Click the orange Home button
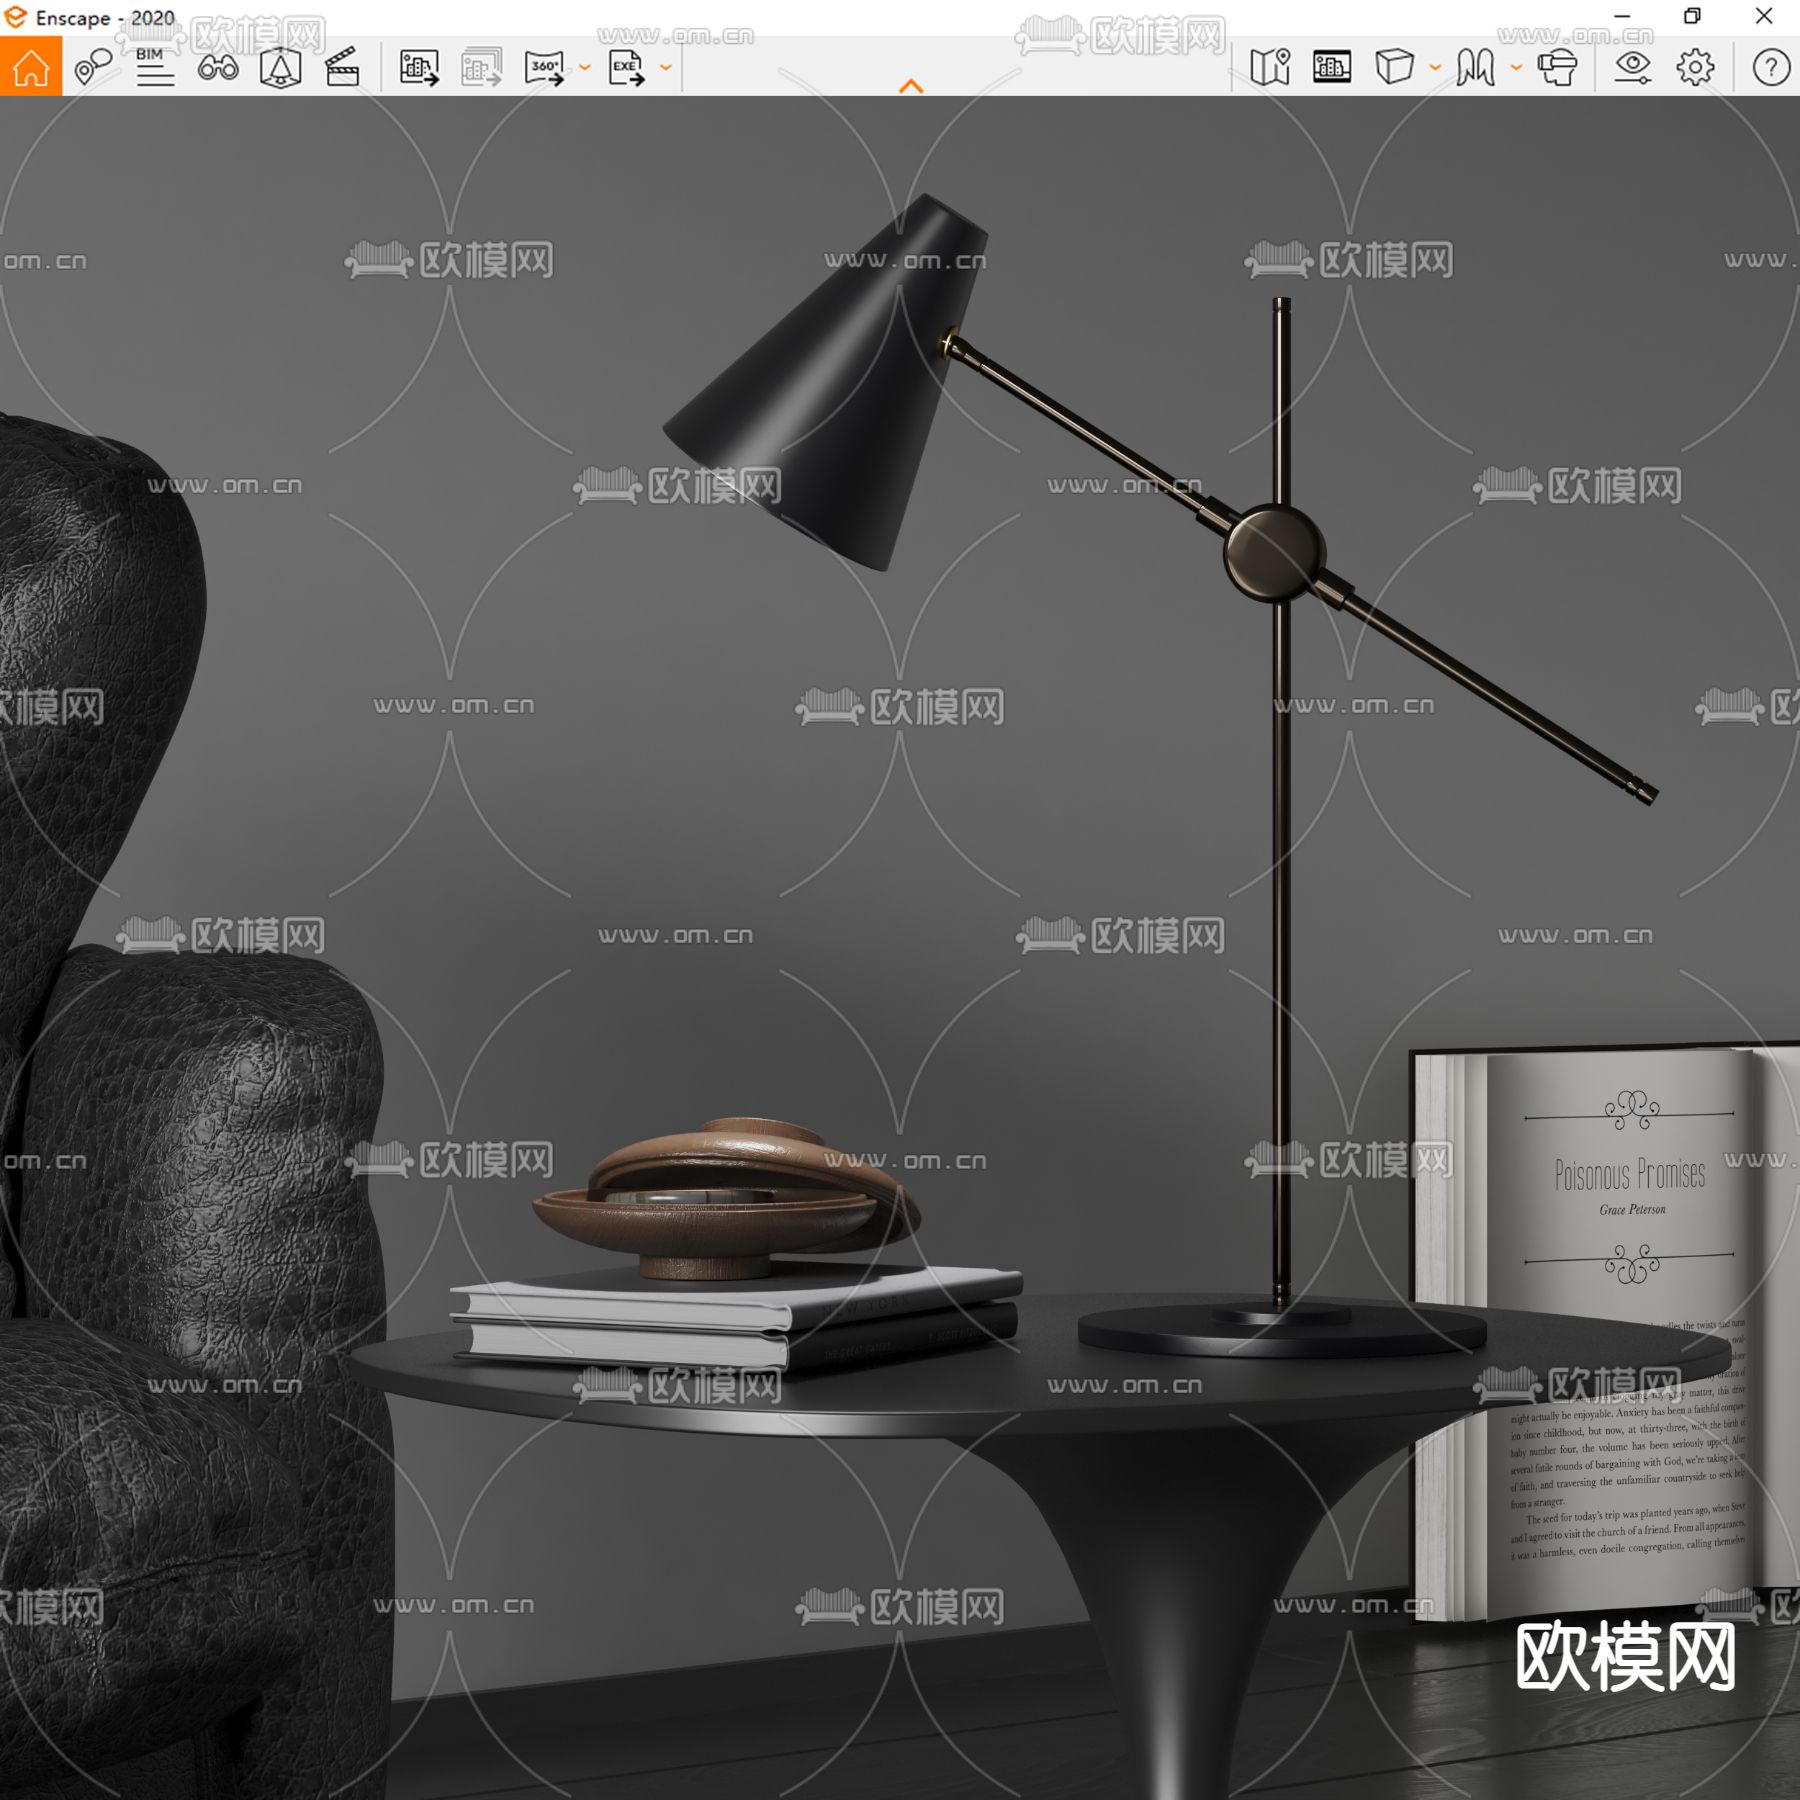Image resolution: width=1800 pixels, height=1800 pixels. click(31, 67)
